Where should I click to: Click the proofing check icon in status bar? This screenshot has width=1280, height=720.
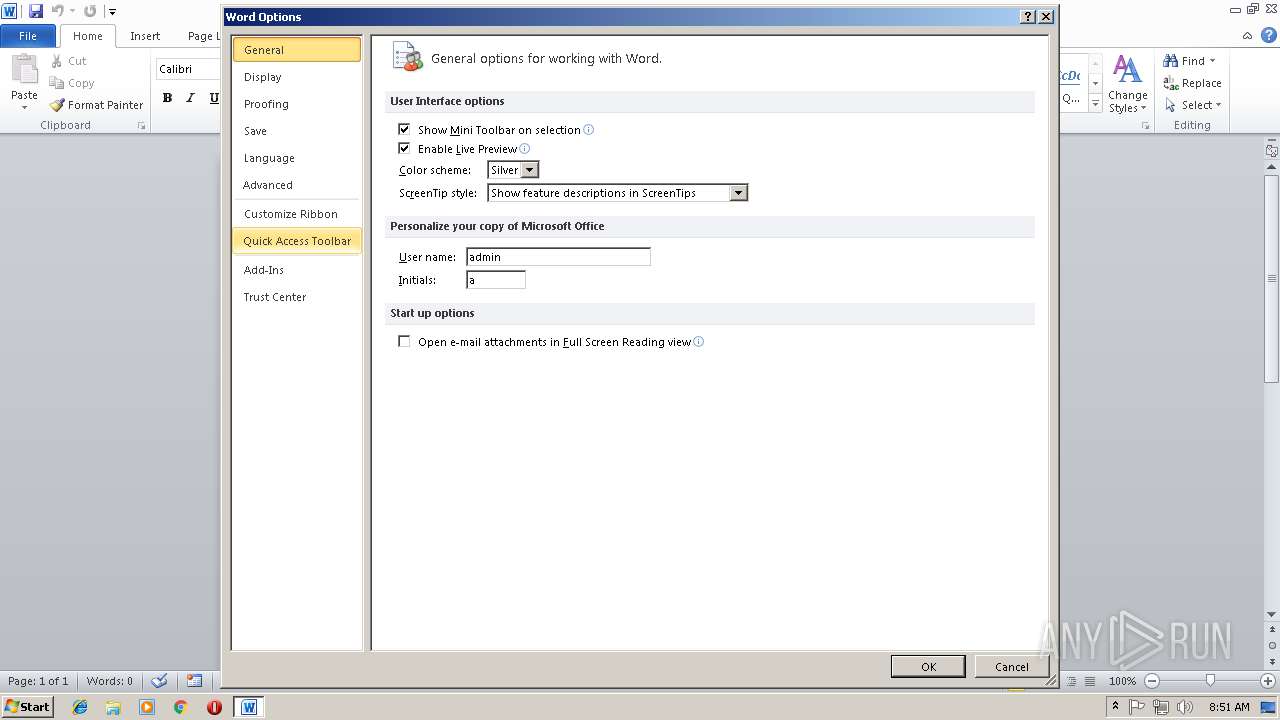click(159, 681)
